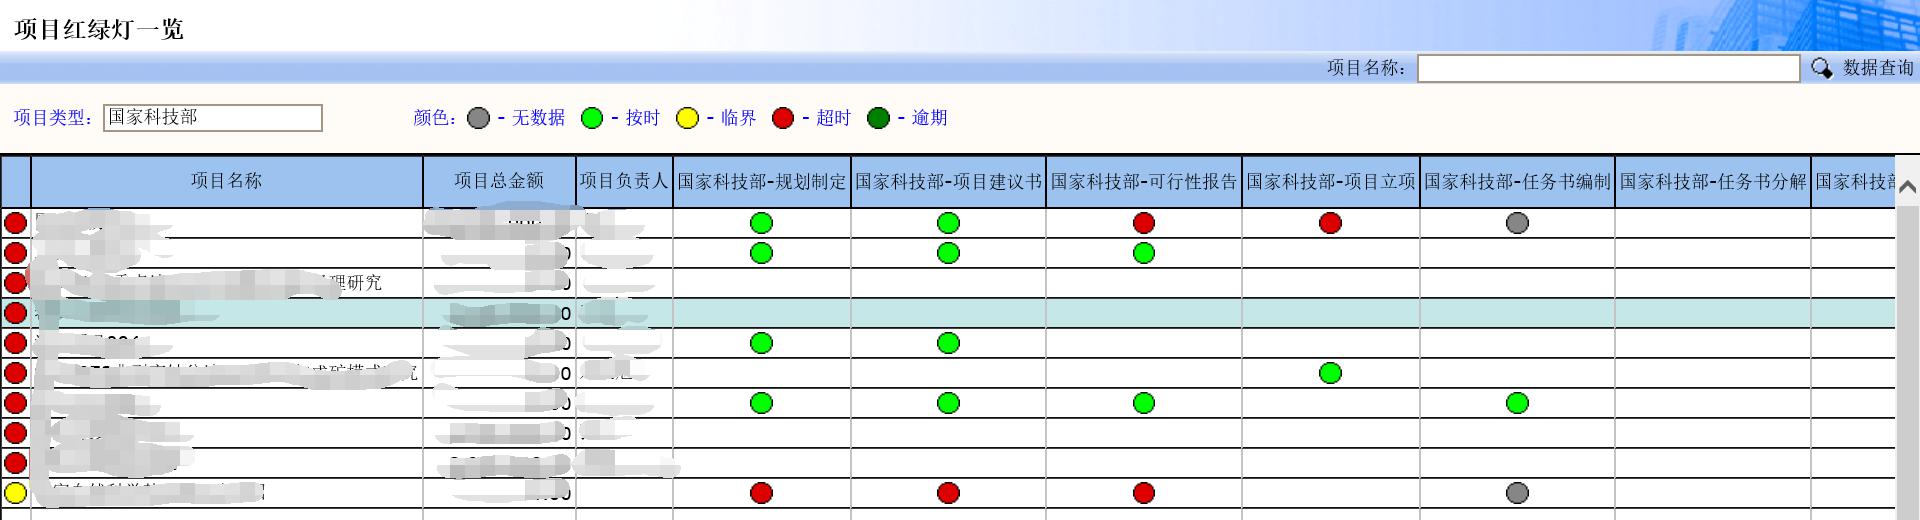
Task: Click the yellow 临界 legend circle
Action: click(x=687, y=118)
